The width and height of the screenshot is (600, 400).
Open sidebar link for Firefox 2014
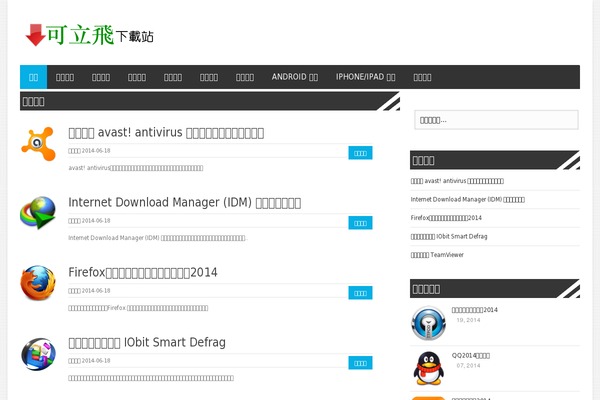446,218
